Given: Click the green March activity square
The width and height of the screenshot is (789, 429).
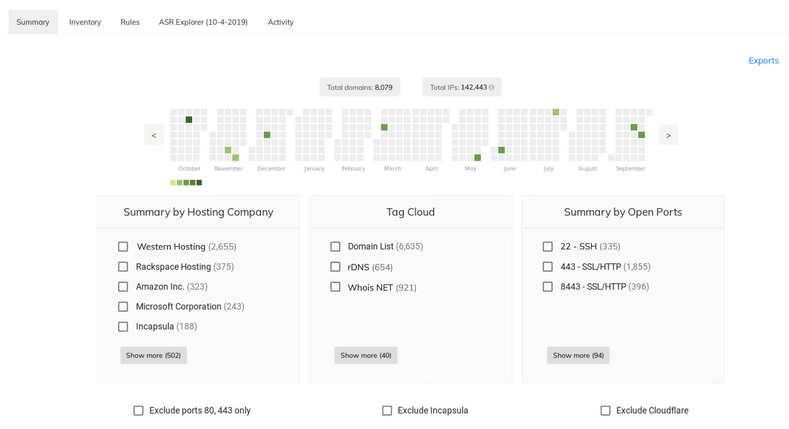Looking at the screenshot, I should [384, 127].
